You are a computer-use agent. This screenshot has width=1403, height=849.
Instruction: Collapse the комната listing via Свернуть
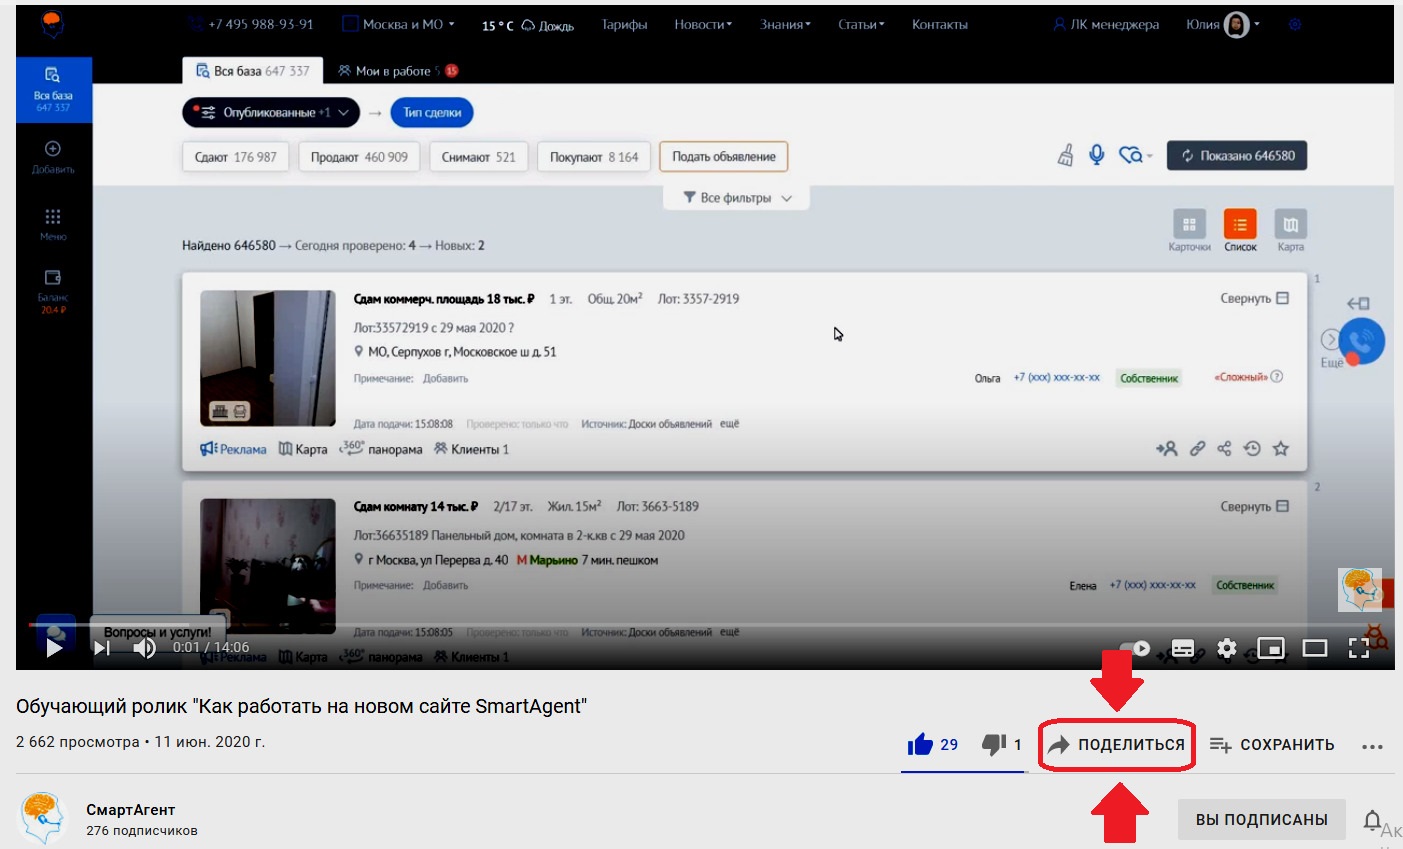coord(1255,506)
